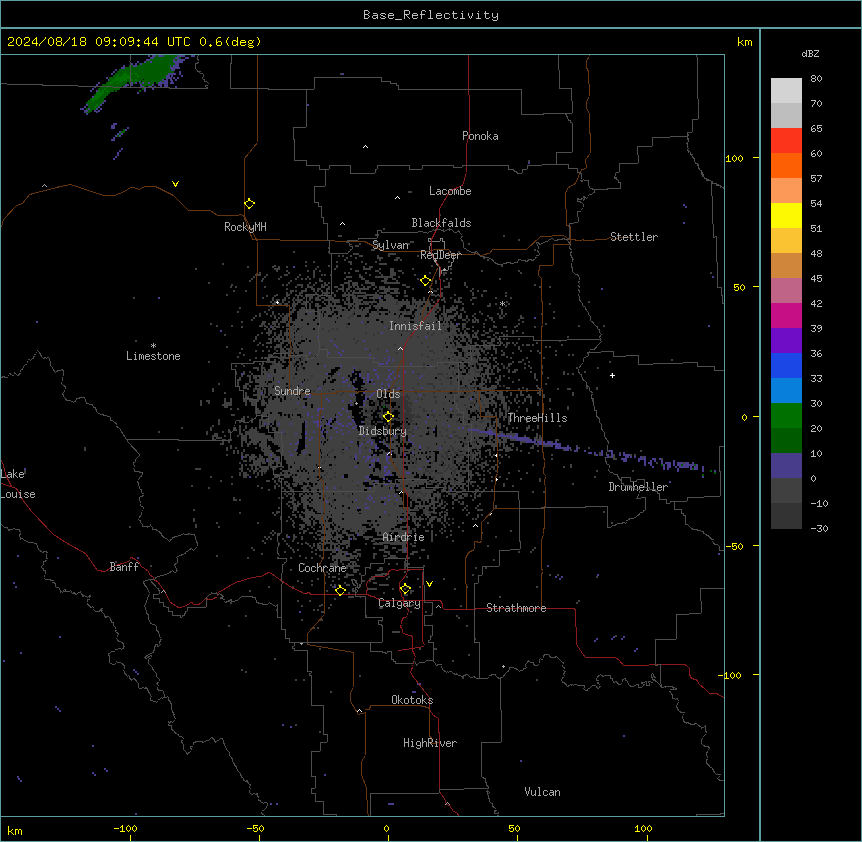Click the yellow station marker above Calgary
The height and width of the screenshot is (842, 862).
click(x=405, y=589)
